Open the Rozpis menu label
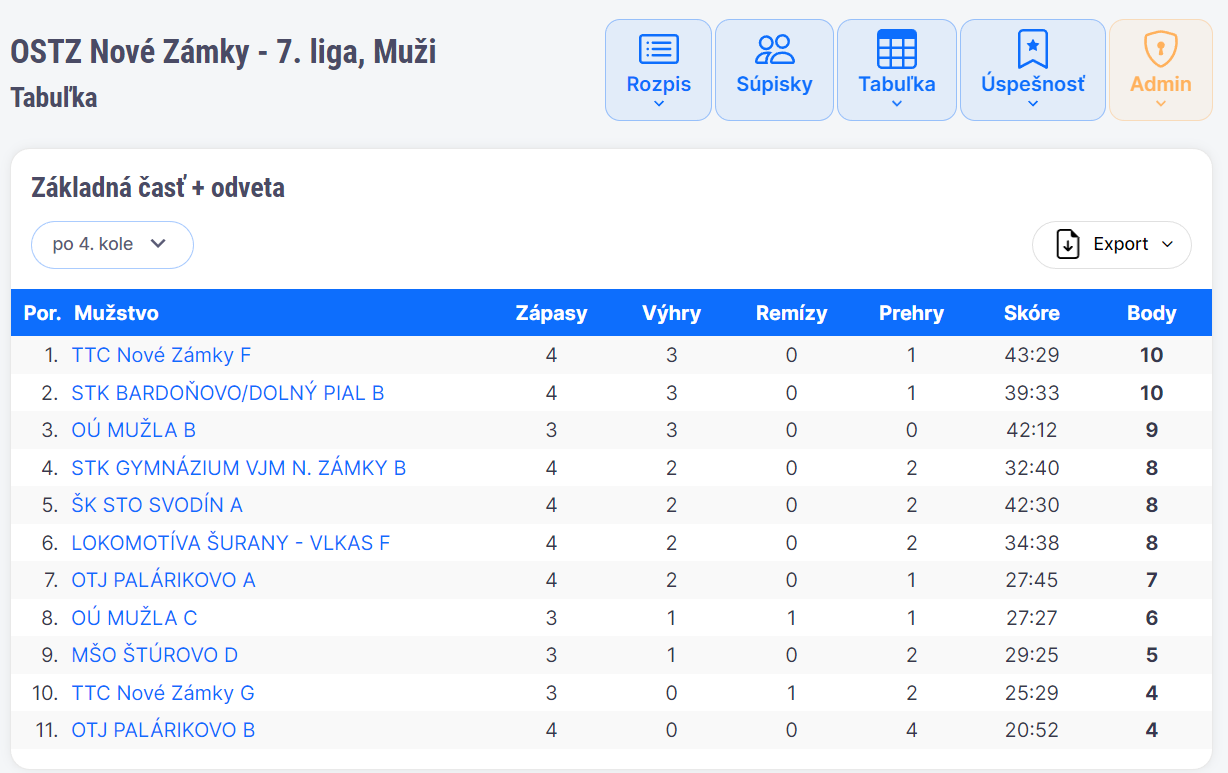1228x773 pixels. click(x=659, y=84)
